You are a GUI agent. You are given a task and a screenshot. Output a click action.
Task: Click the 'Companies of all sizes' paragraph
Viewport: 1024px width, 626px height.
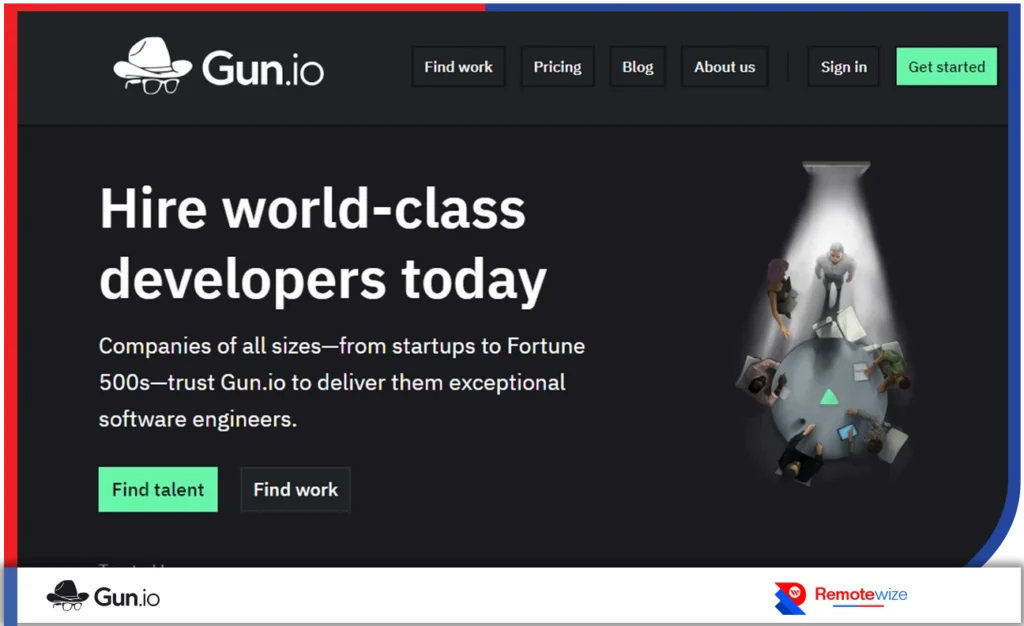[x=342, y=383]
